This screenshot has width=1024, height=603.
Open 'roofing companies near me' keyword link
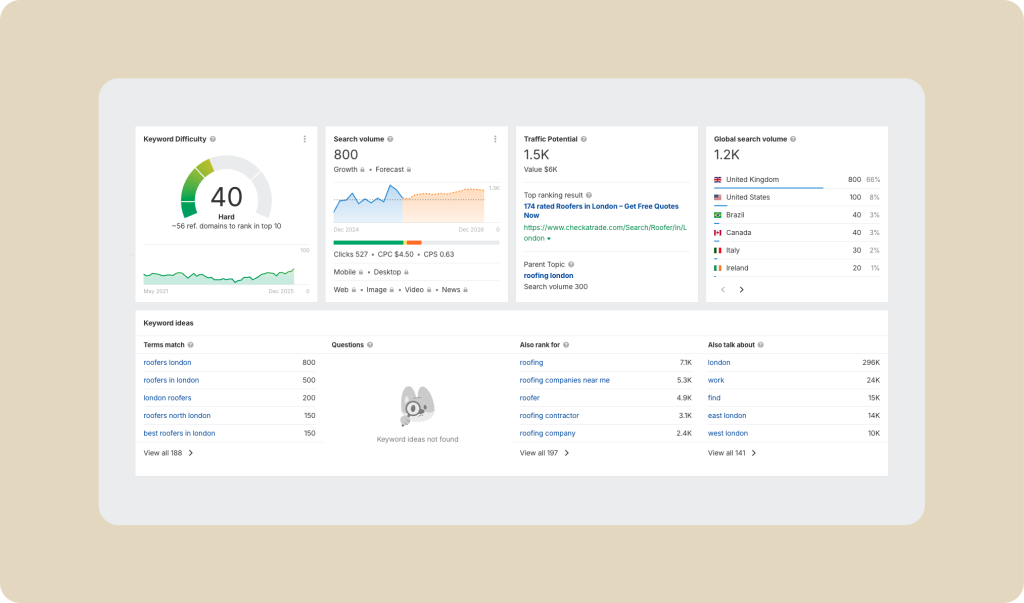[x=564, y=380]
